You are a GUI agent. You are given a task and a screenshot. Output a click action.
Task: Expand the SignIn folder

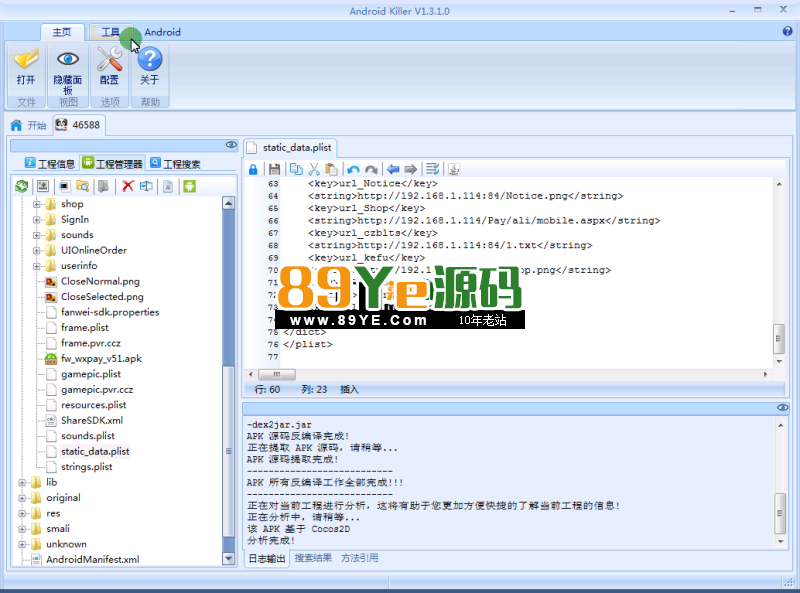pyautogui.click(x=37, y=220)
